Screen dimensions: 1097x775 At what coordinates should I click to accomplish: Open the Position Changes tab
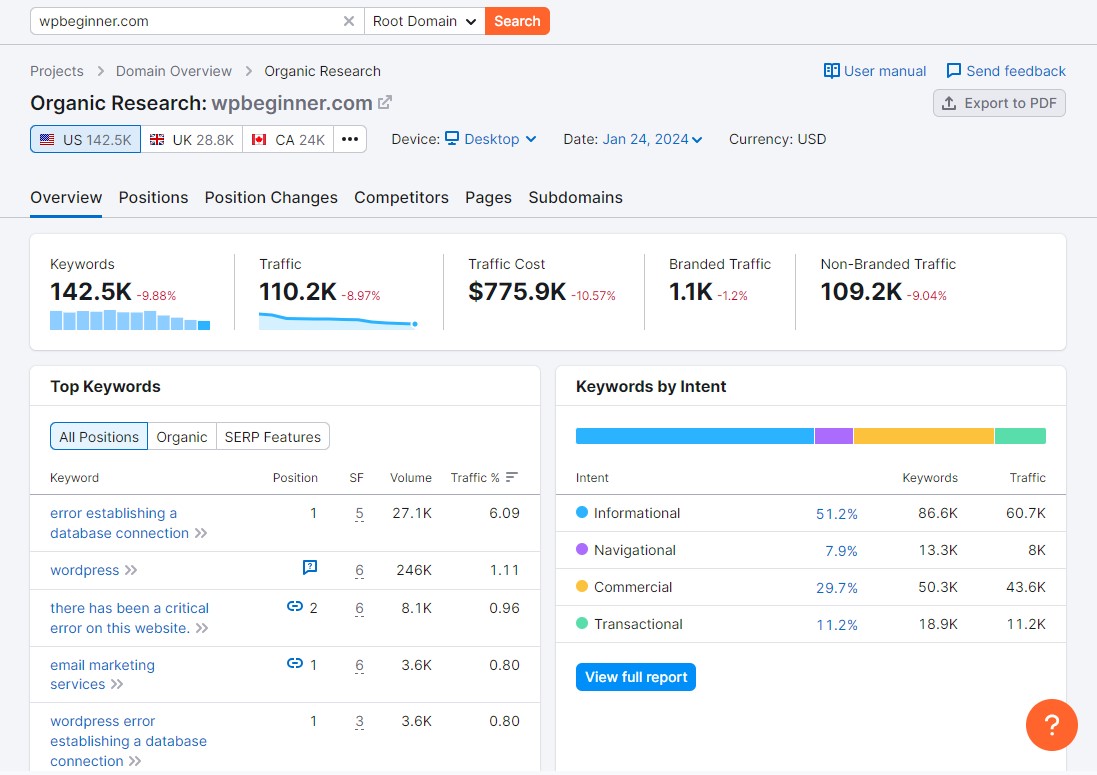pyautogui.click(x=271, y=197)
